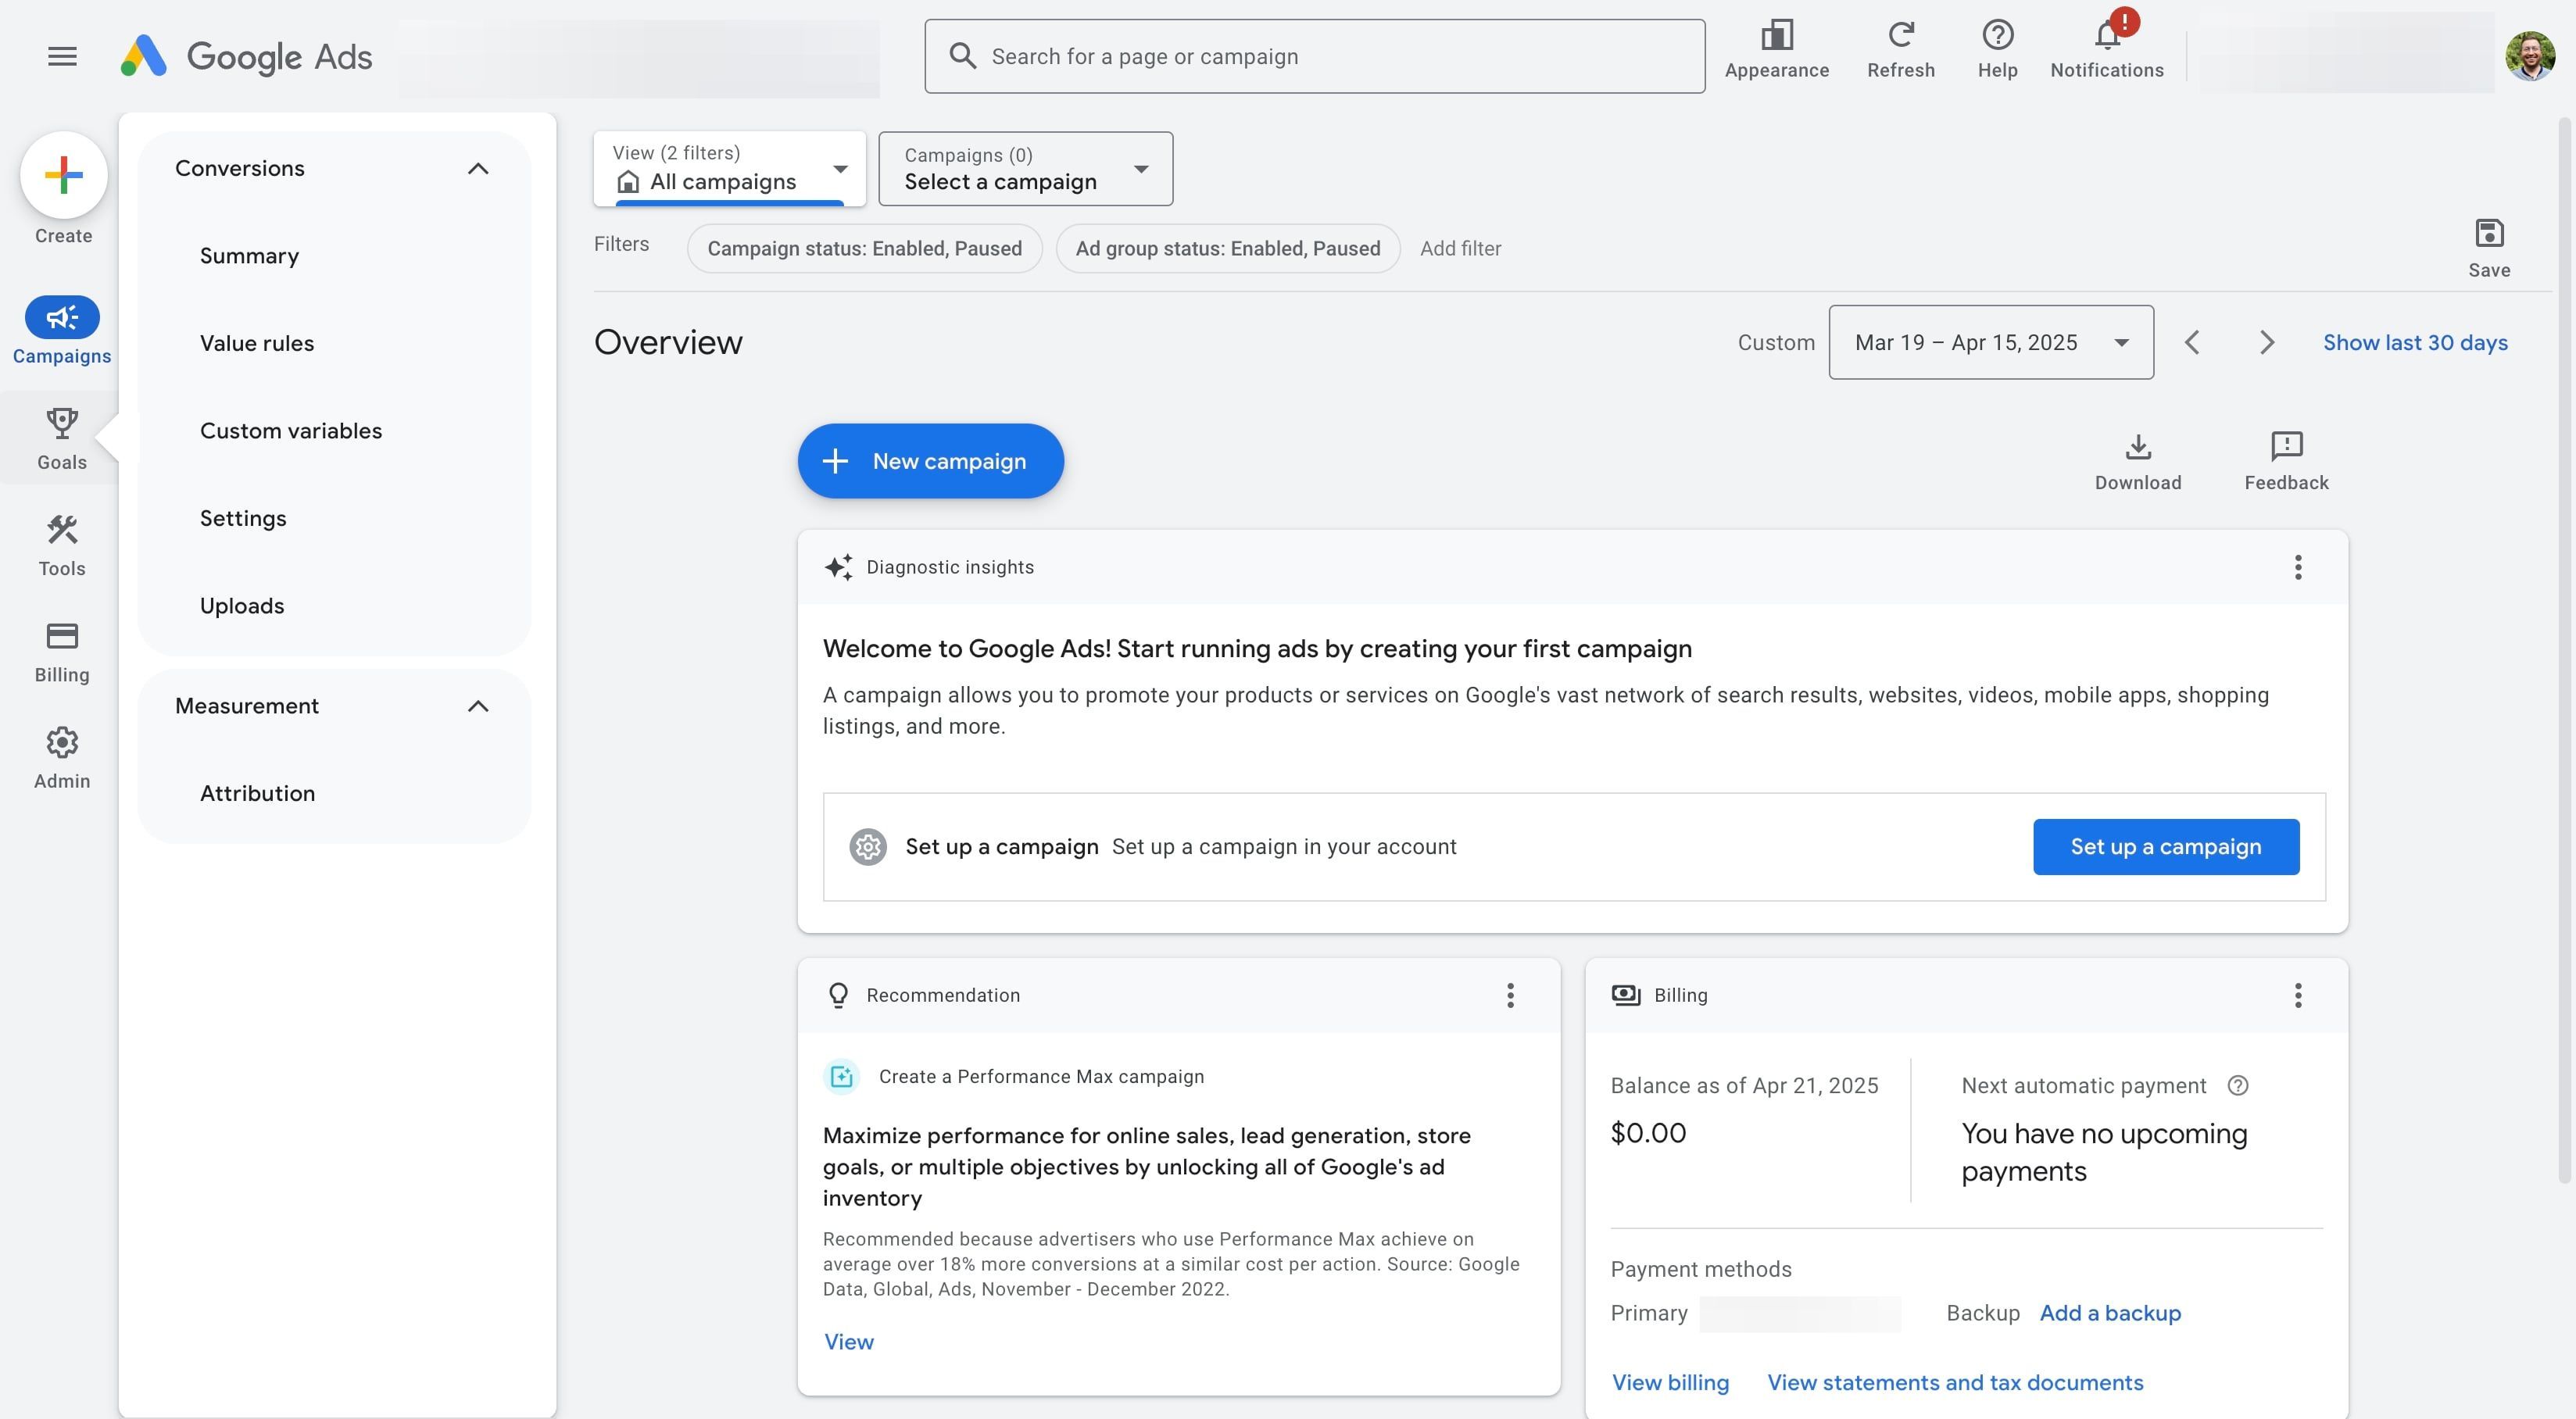Open the All campaigns view dropdown
Screen dimensions: 2576x1419
click(730, 169)
